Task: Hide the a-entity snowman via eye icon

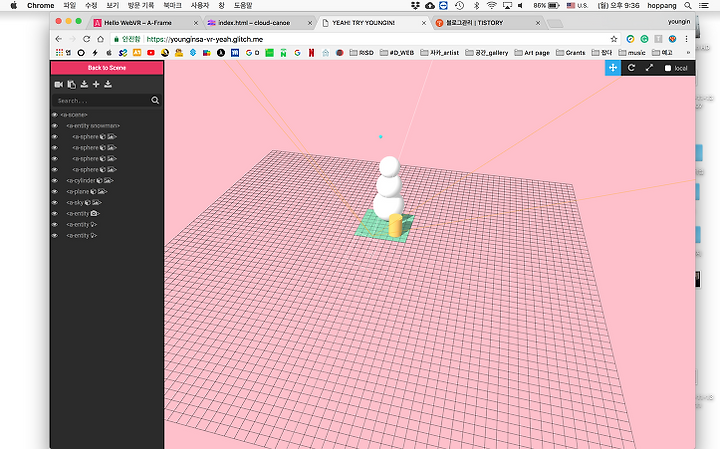Action: tap(55, 126)
